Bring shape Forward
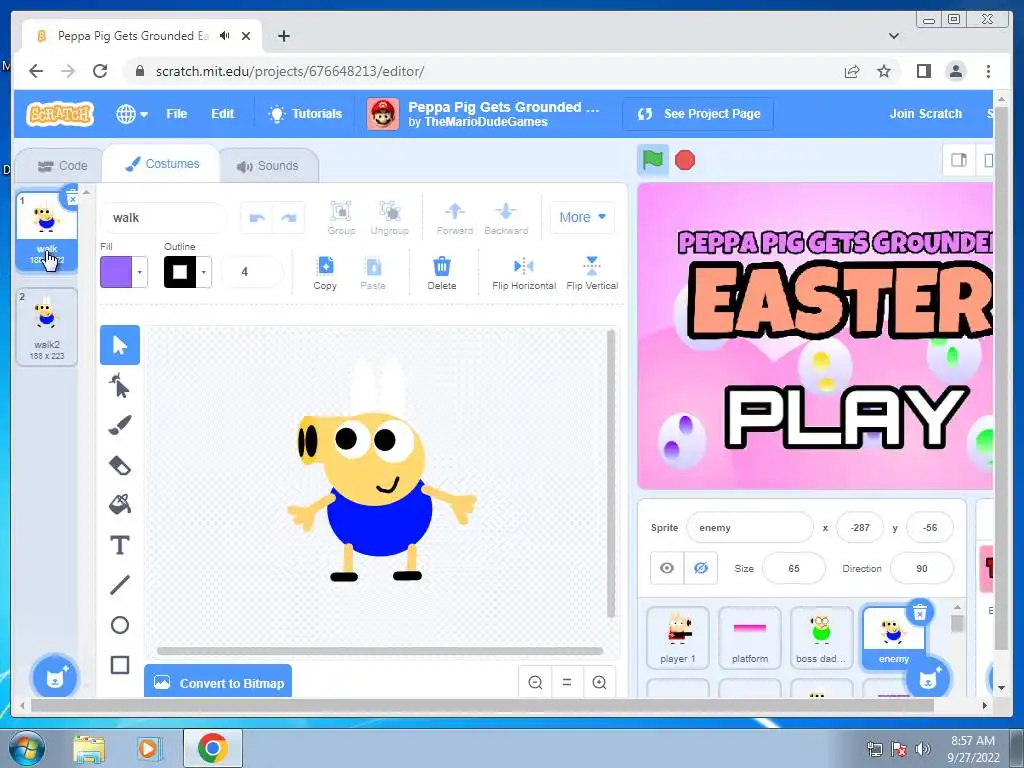Screen dimensions: 1024x768 tap(455, 218)
